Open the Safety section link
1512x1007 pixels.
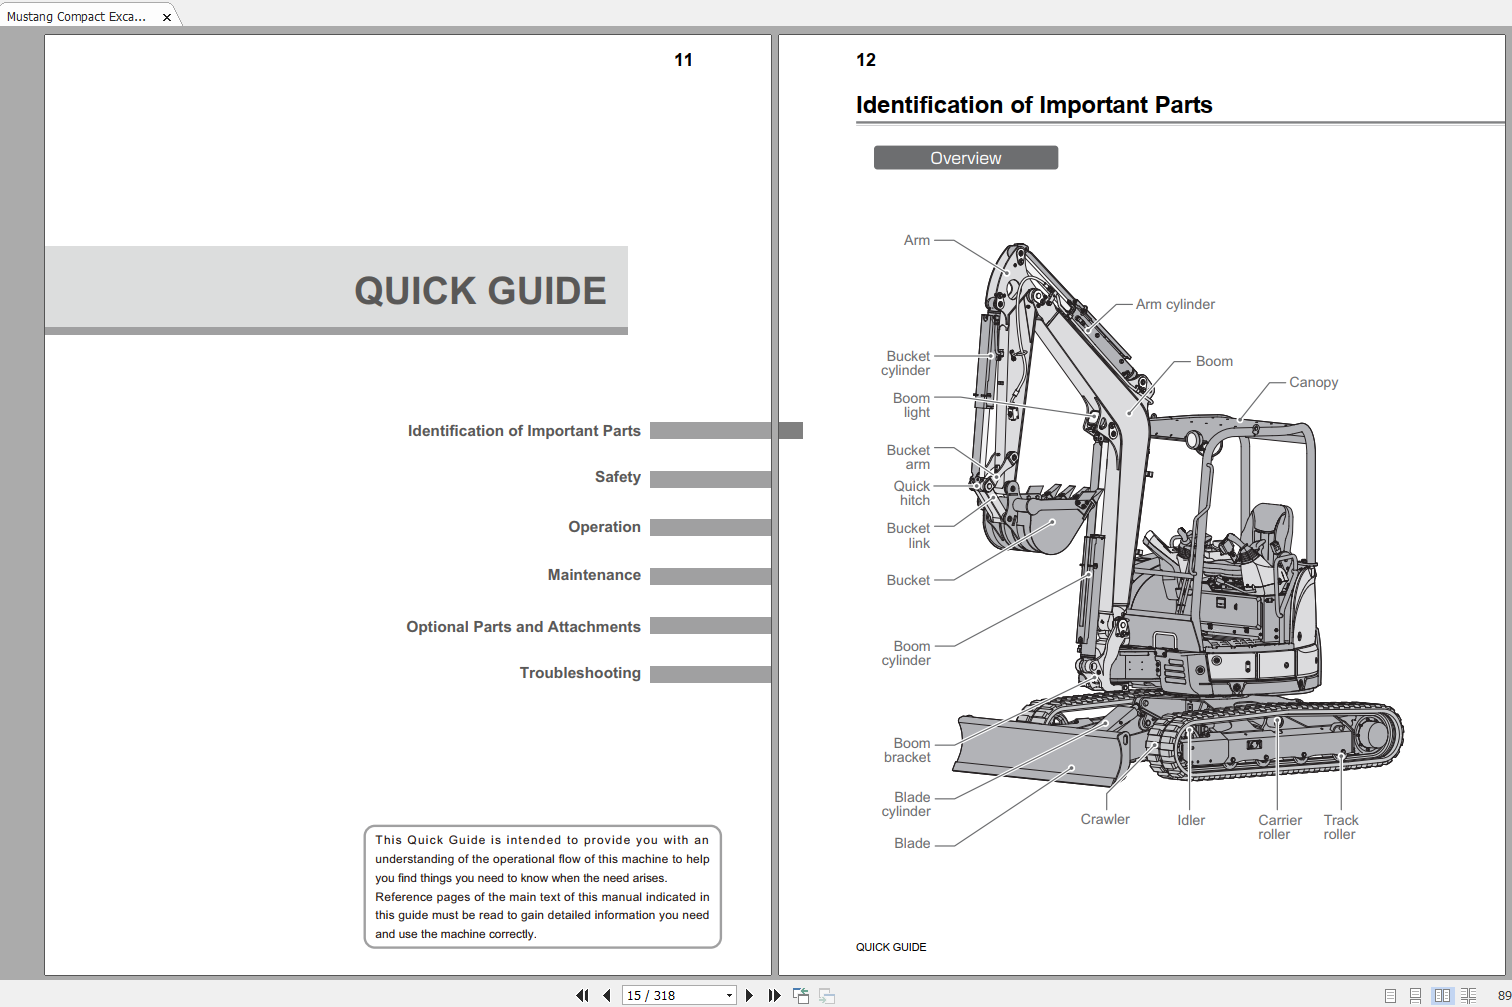[x=617, y=477]
